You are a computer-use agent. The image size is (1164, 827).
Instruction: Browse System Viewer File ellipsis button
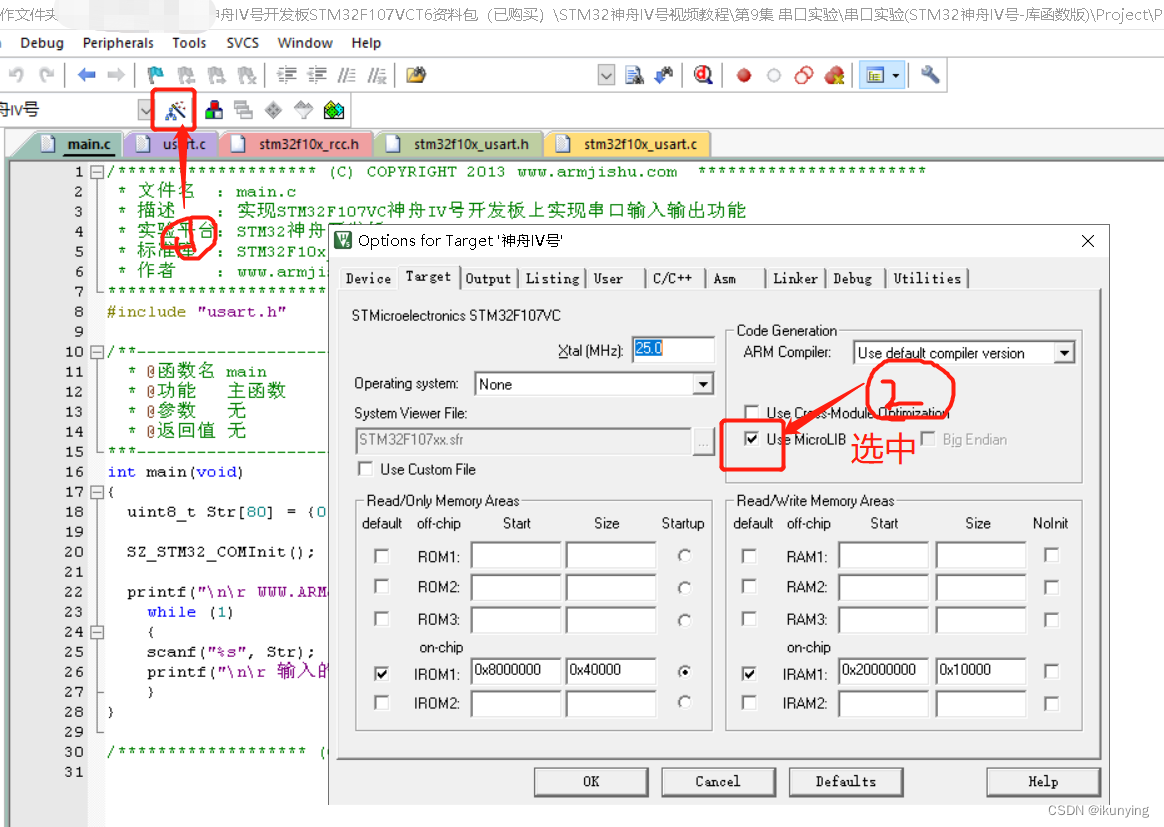(703, 441)
